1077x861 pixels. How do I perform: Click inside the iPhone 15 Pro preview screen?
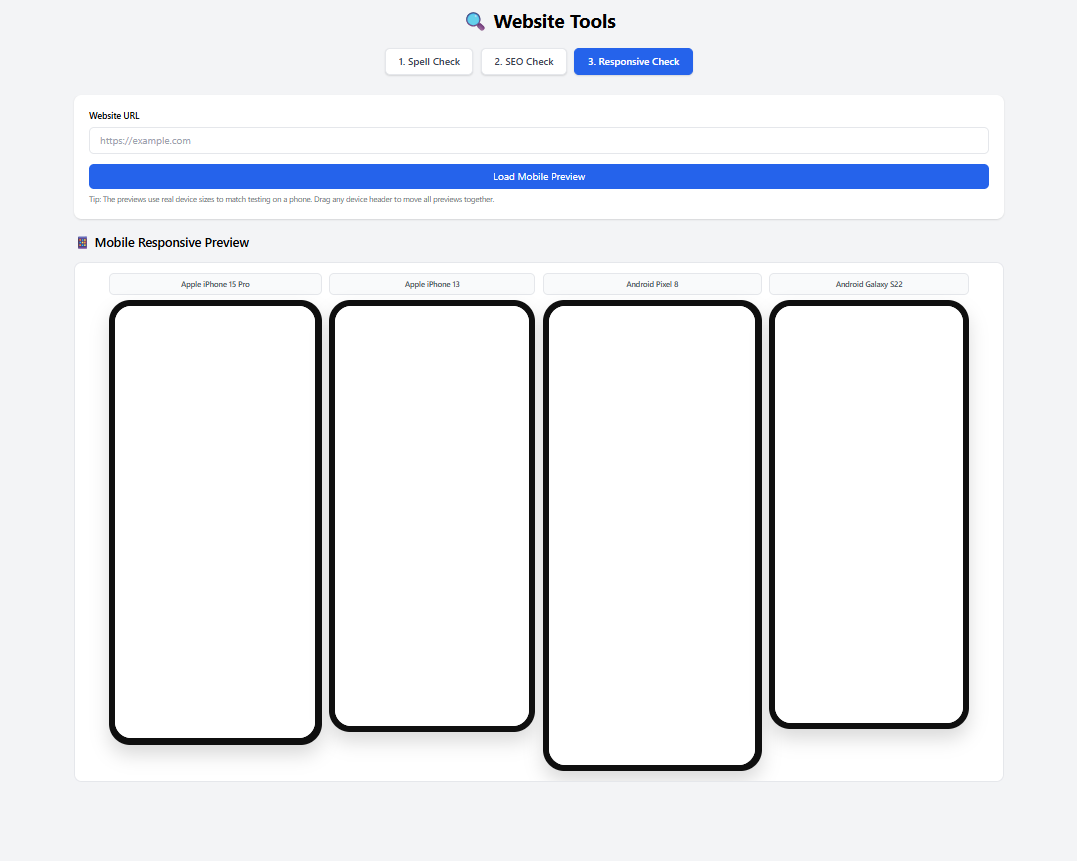[x=215, y=520]
